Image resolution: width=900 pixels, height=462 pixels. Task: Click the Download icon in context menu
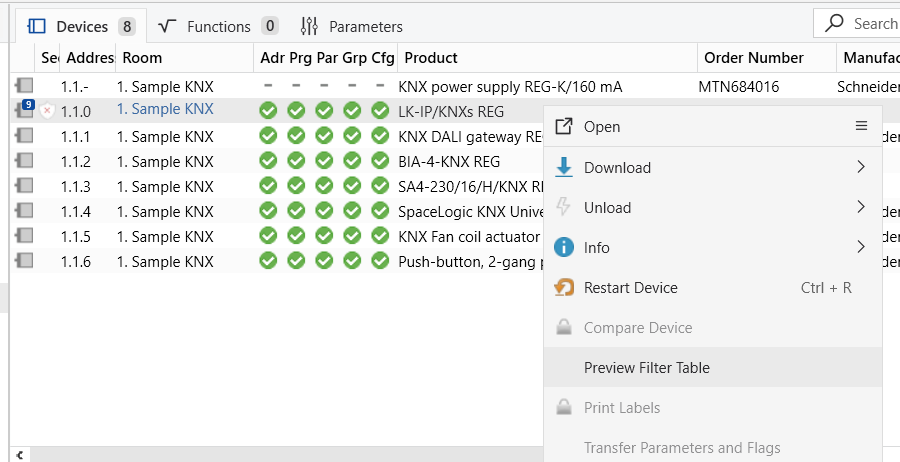[x=564, y=168]
